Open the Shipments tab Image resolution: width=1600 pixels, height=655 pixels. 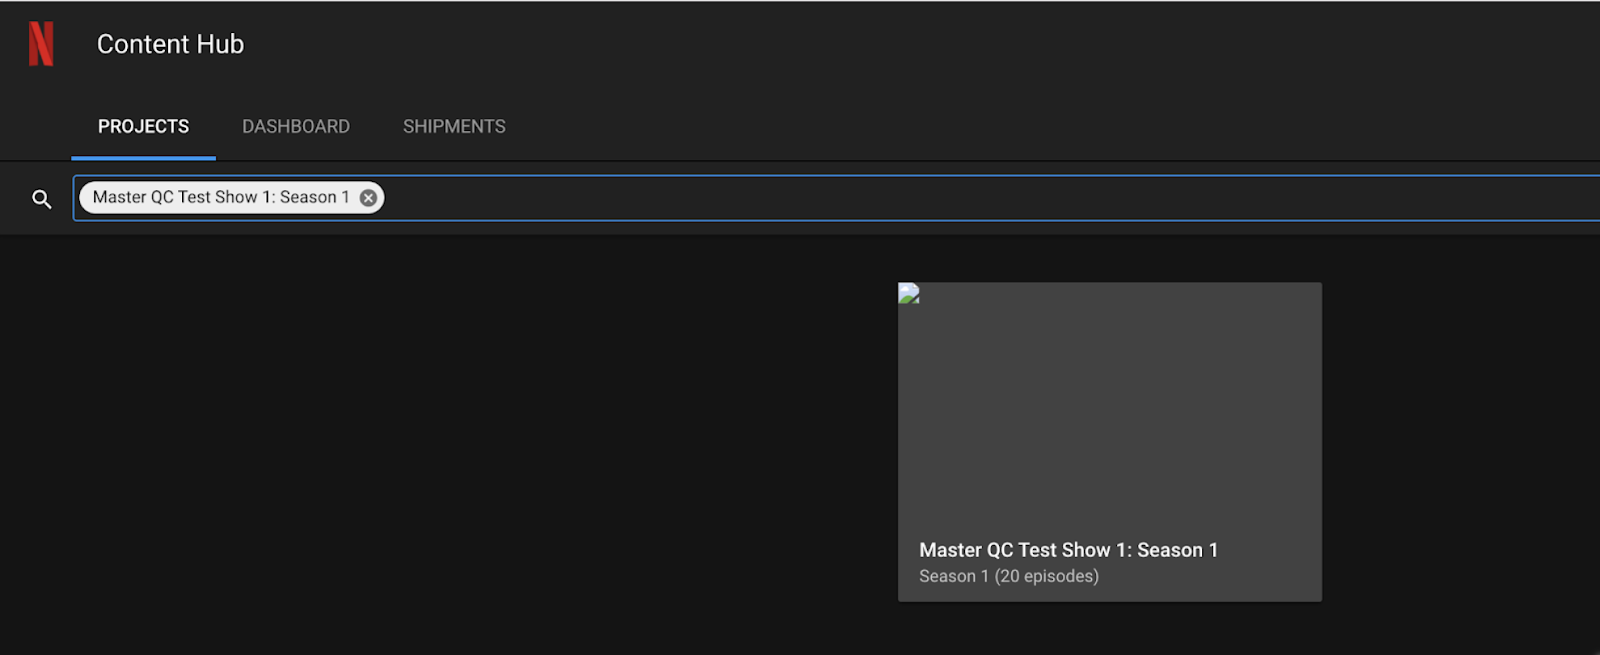pos(454,127)
